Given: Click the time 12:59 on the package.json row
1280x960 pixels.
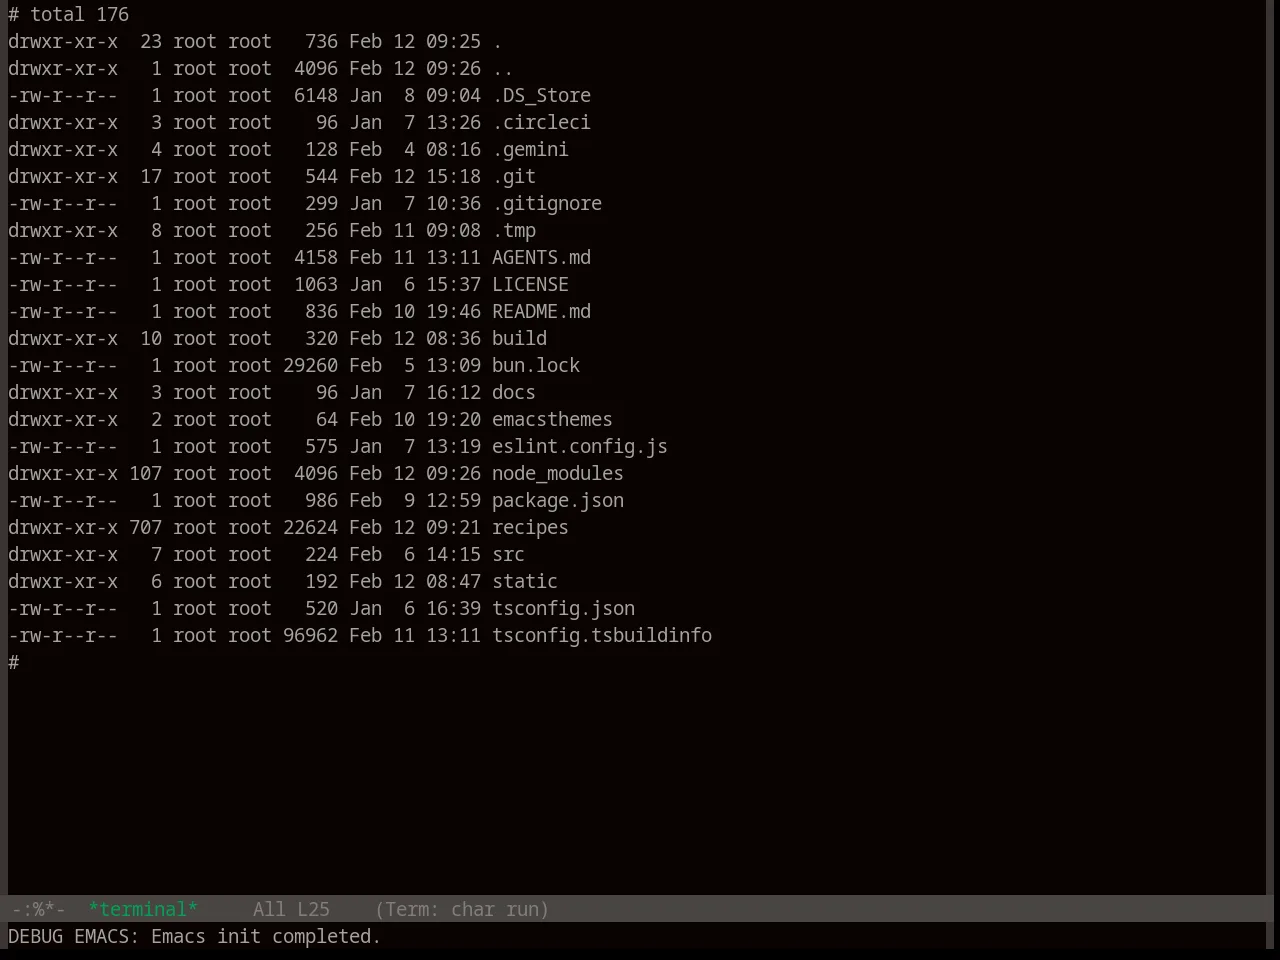Looking at the screenshot, I should point(453,500).
